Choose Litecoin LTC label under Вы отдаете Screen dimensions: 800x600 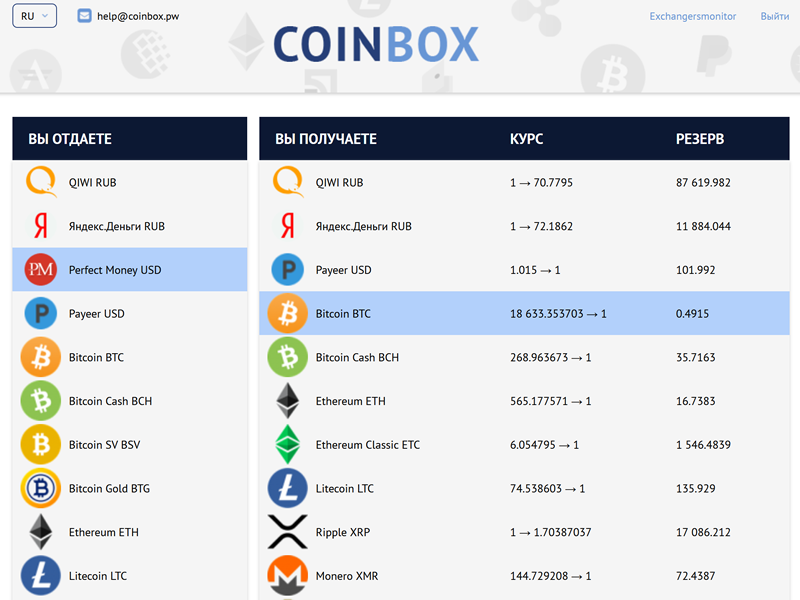coord(97,576)
